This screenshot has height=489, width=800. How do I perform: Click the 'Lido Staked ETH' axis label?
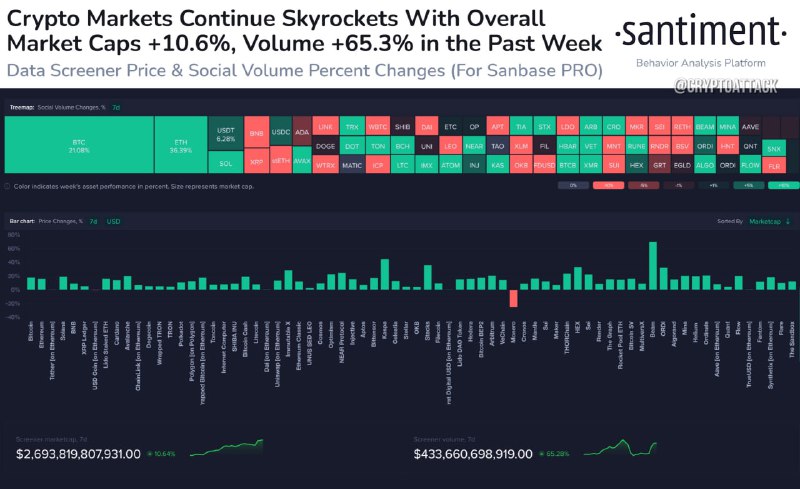pyautogui.click(x=106, y=345)
